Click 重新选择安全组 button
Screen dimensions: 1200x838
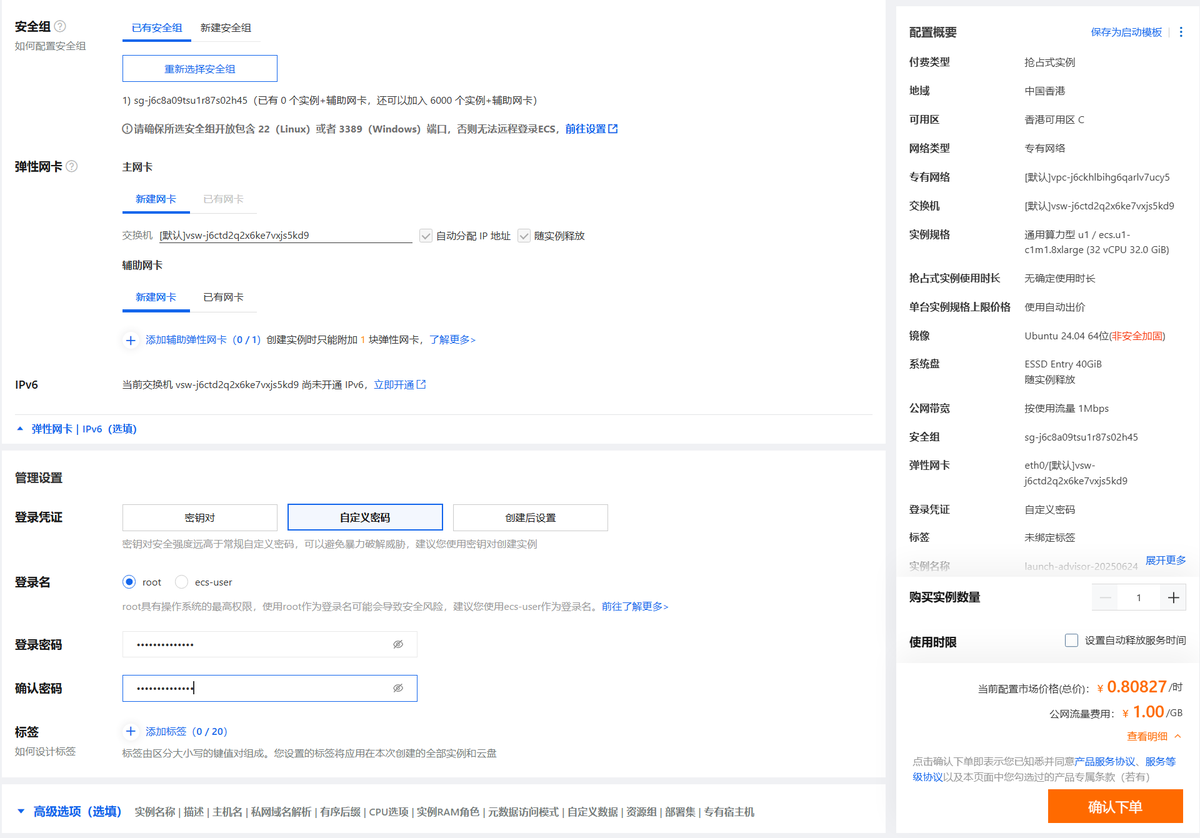click(200, 68)
